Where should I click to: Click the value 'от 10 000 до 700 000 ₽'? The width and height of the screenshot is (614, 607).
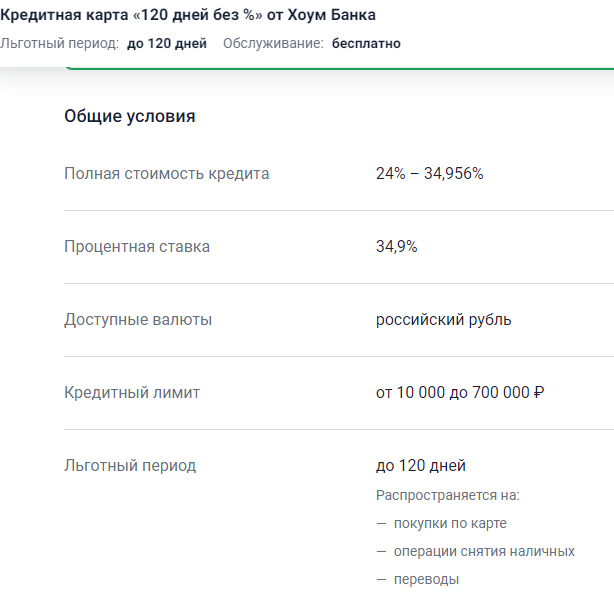coord(460,392)
